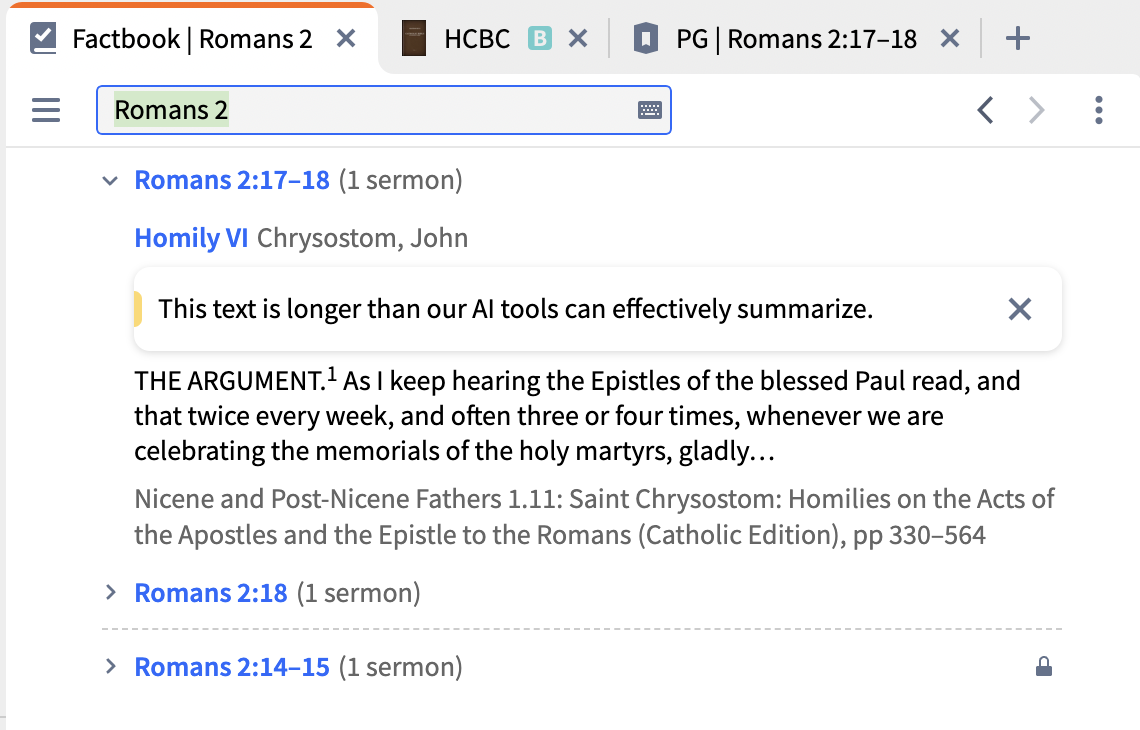Open the Romans 2:17–18 link
The image size is (1140, 730).
coord(232,181)
